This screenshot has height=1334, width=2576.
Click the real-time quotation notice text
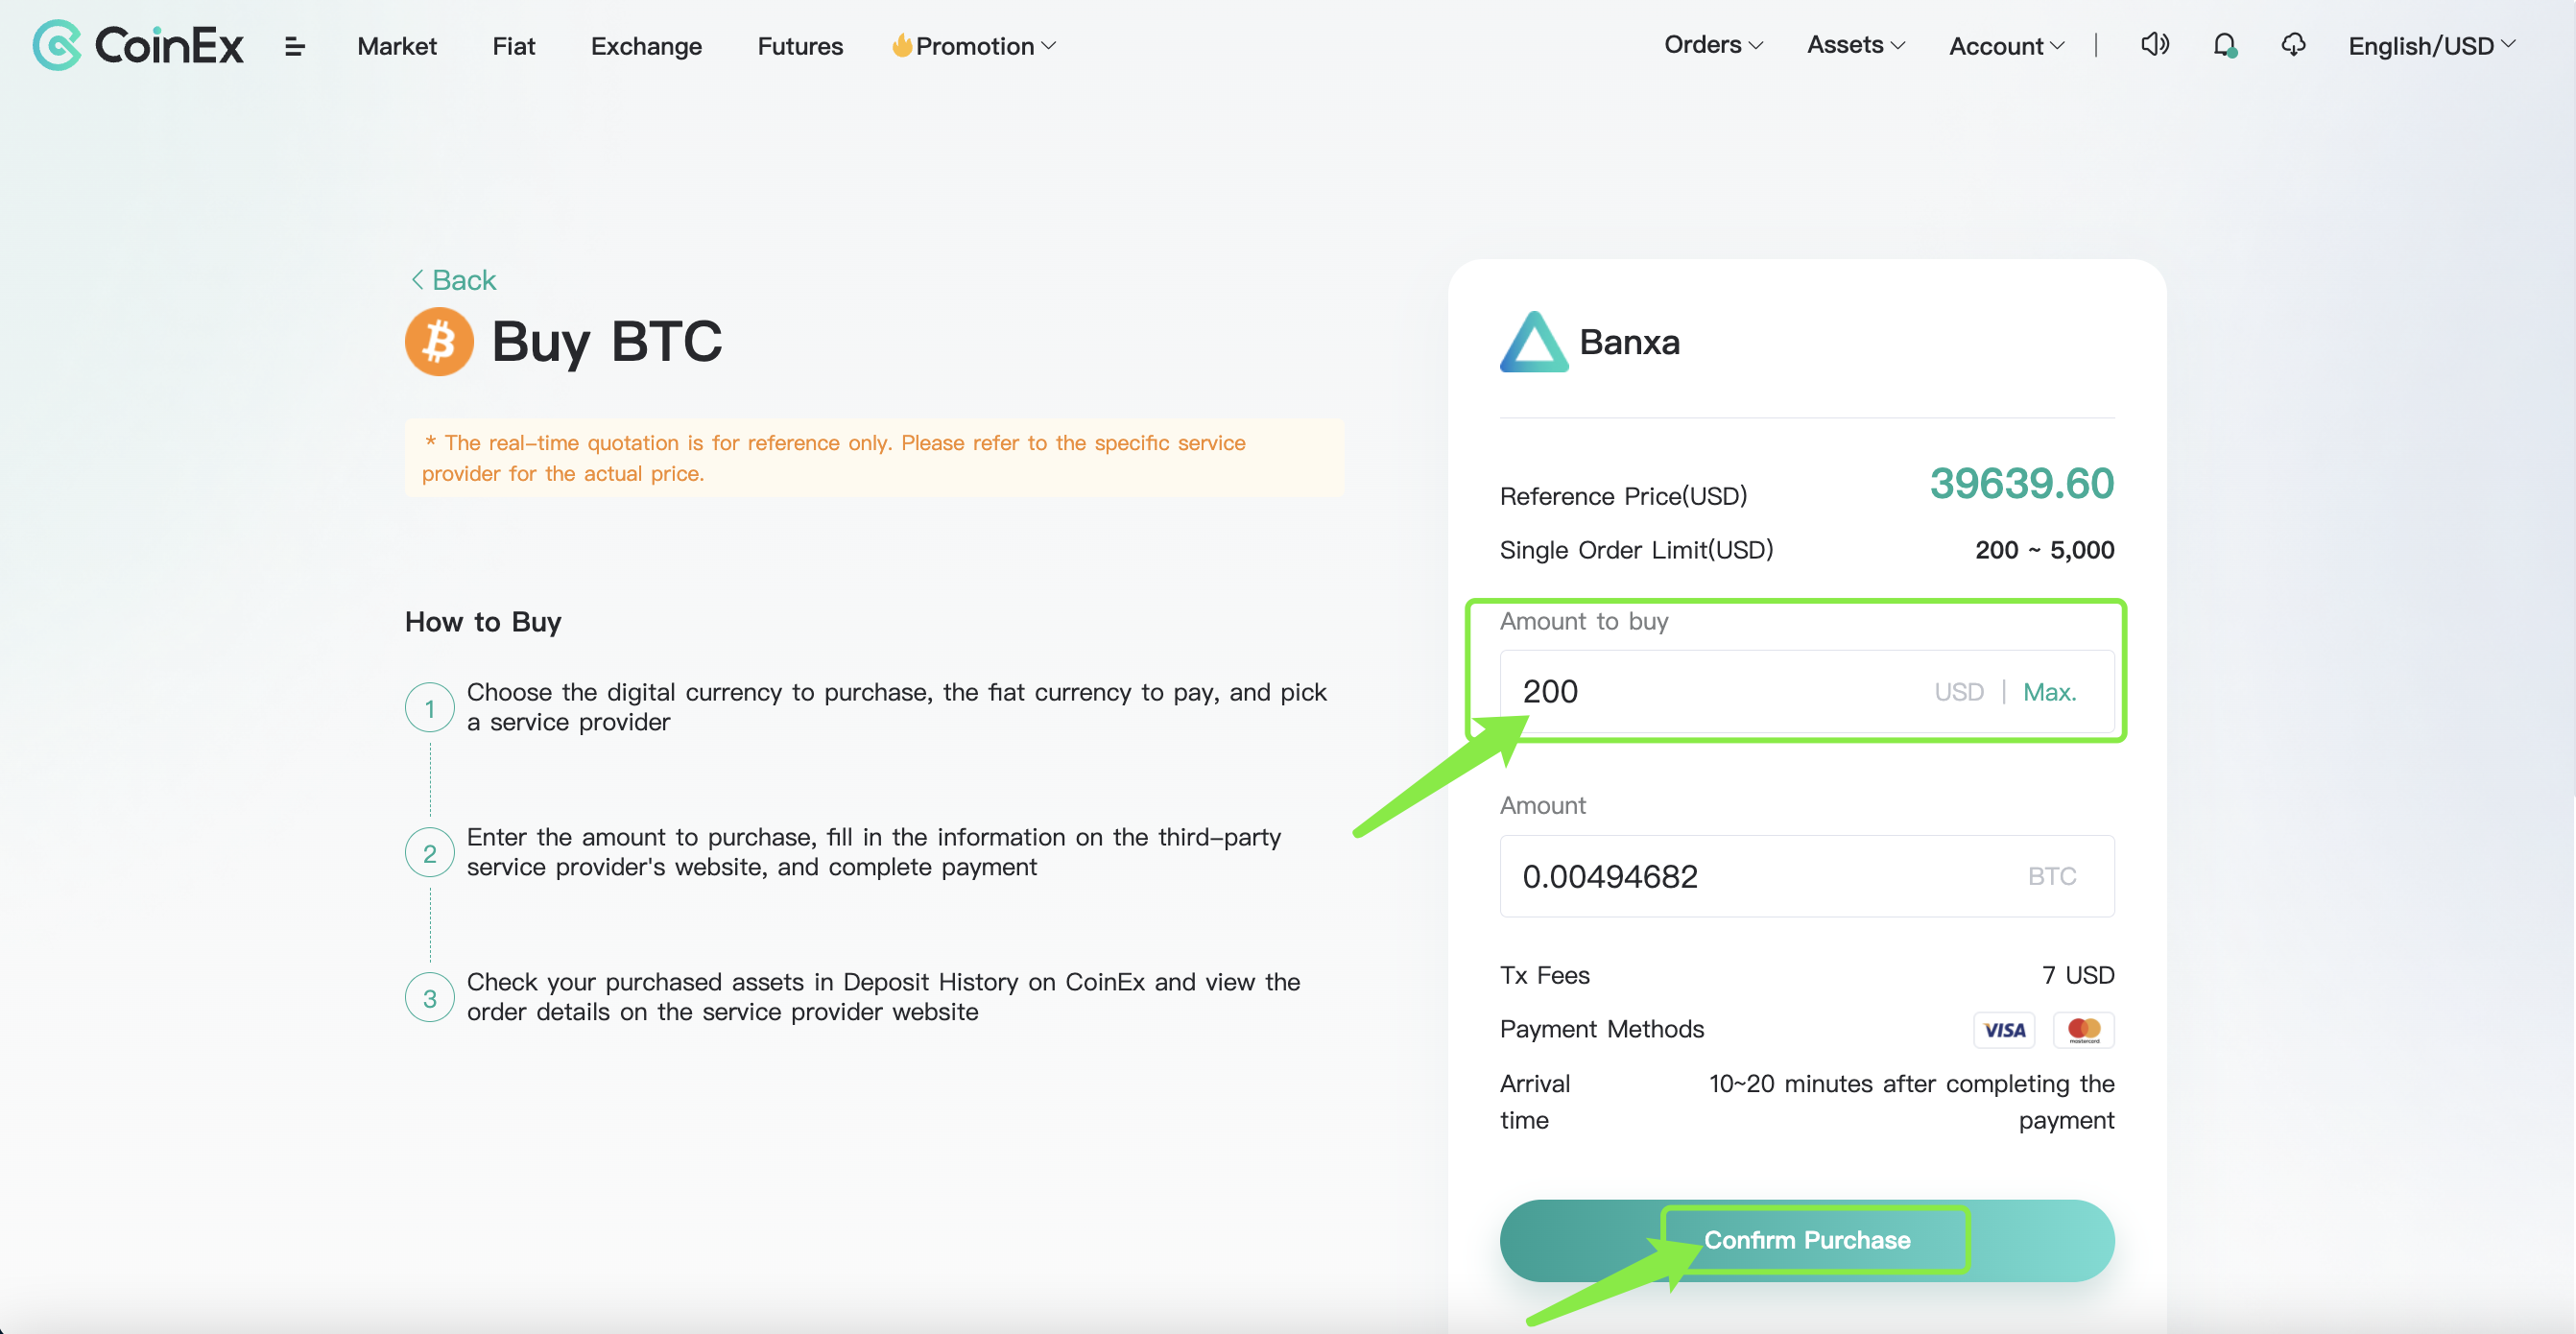coord(834,458)
